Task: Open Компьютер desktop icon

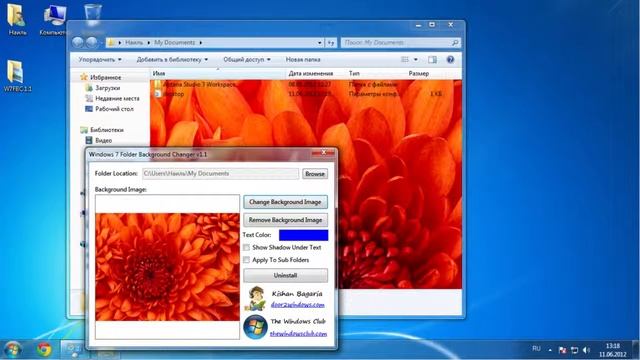Action: tap(54, 19)
